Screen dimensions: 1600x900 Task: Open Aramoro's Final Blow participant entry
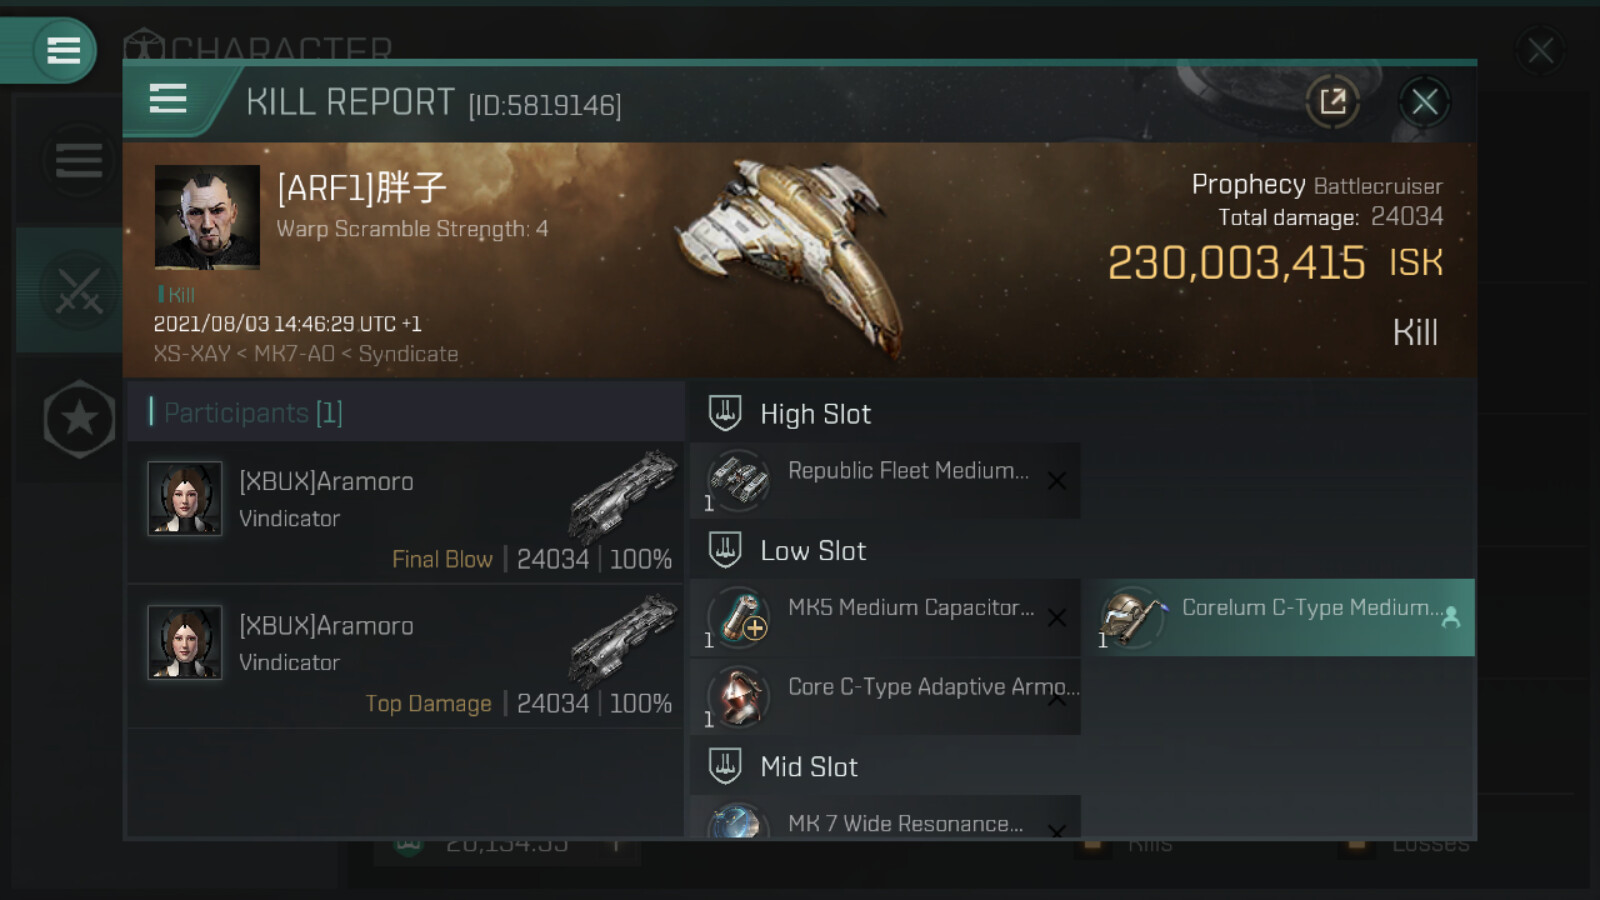(405, 514)
